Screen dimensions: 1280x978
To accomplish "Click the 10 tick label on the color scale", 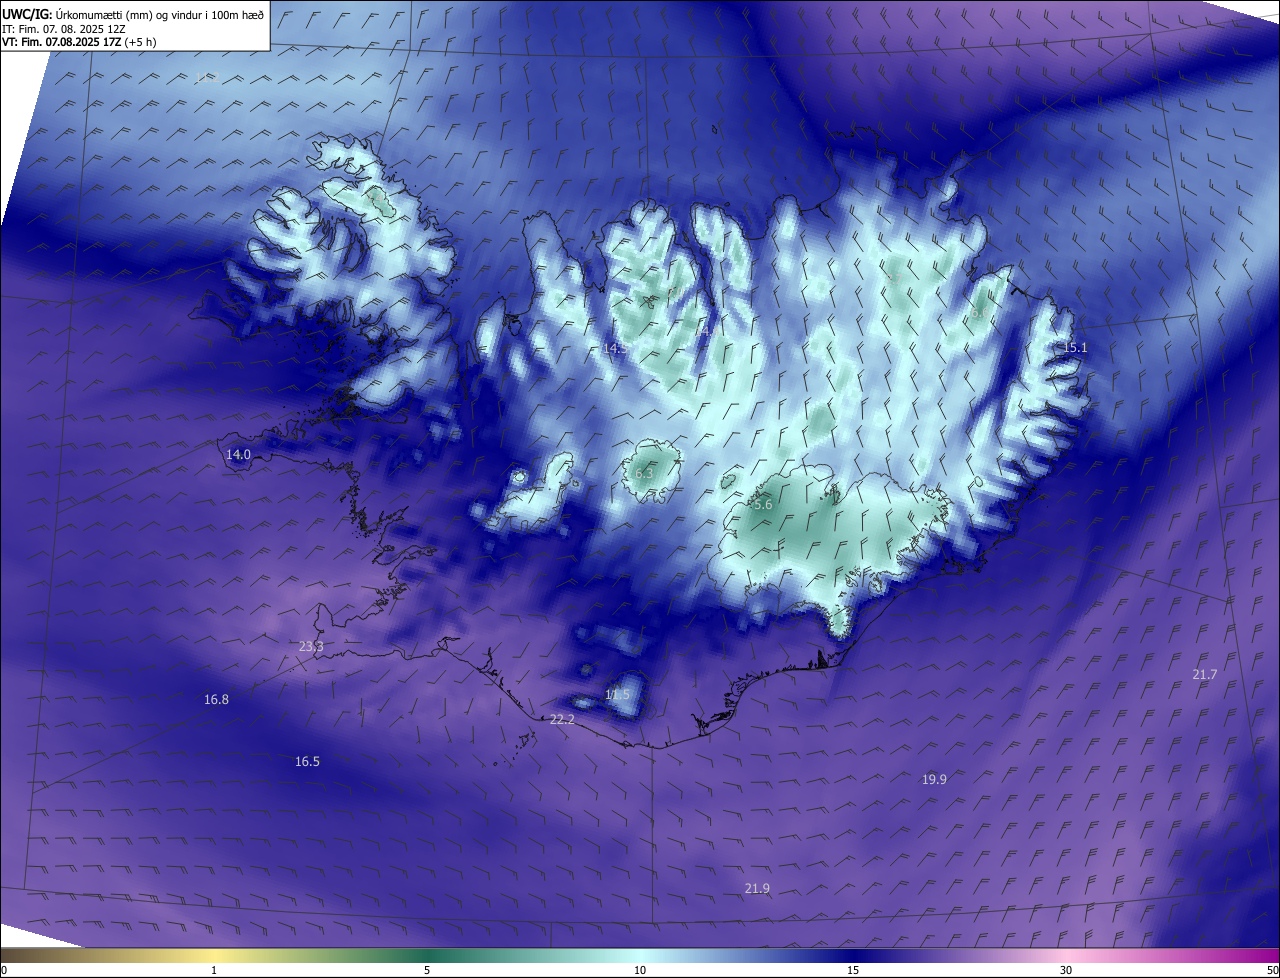I will pyautogui.click(x=640, y=970).
